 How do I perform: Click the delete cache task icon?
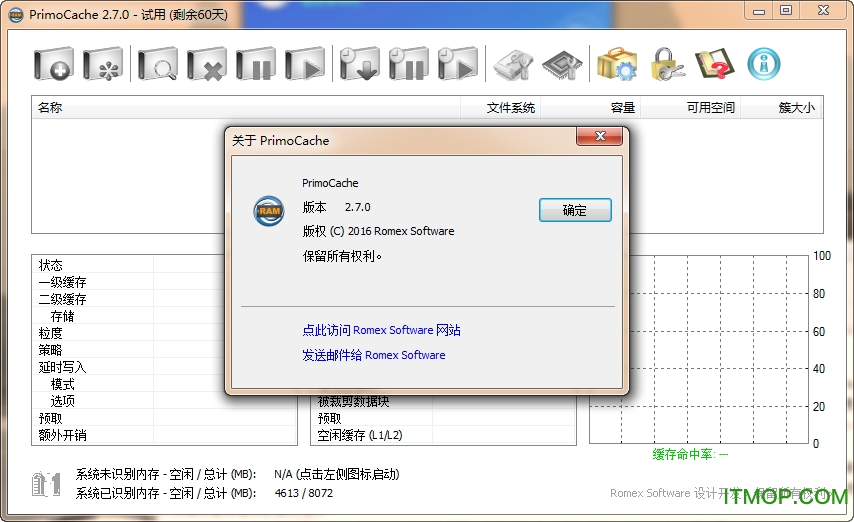(207, 64)
